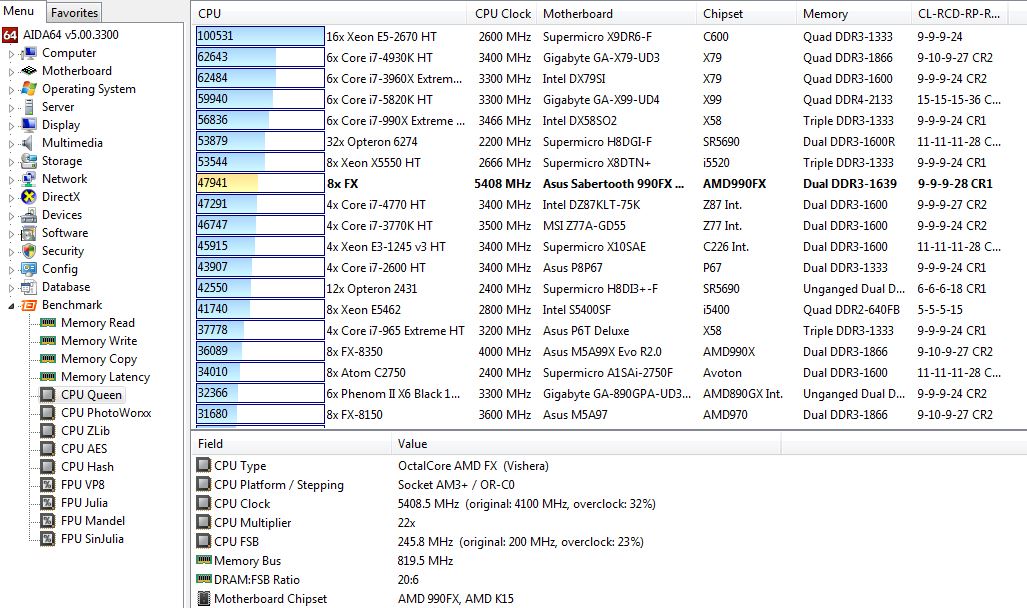
Task: Select the Config icon in tree
Action: point(29,269)
